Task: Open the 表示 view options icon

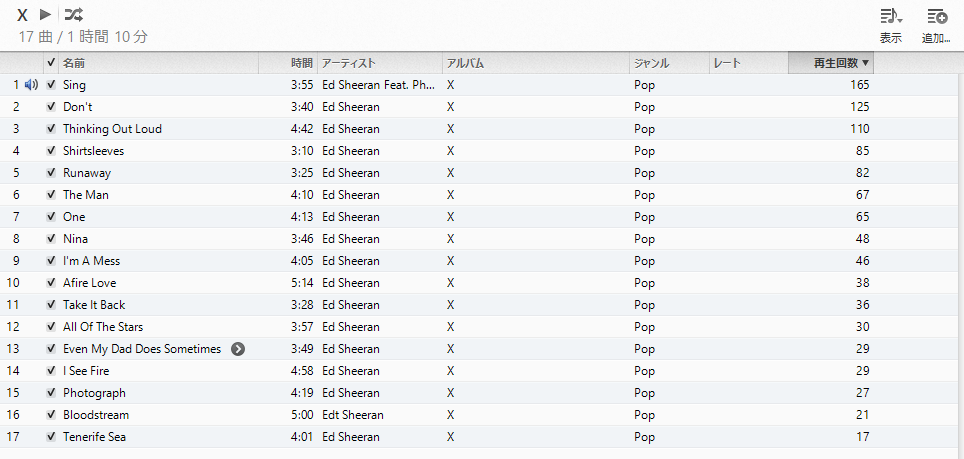Action: [891, 17]
